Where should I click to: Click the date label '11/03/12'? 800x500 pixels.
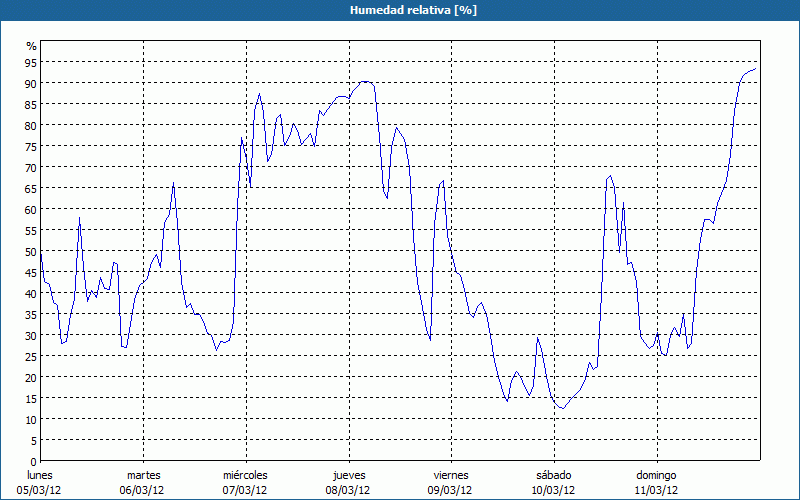point(656,490)
